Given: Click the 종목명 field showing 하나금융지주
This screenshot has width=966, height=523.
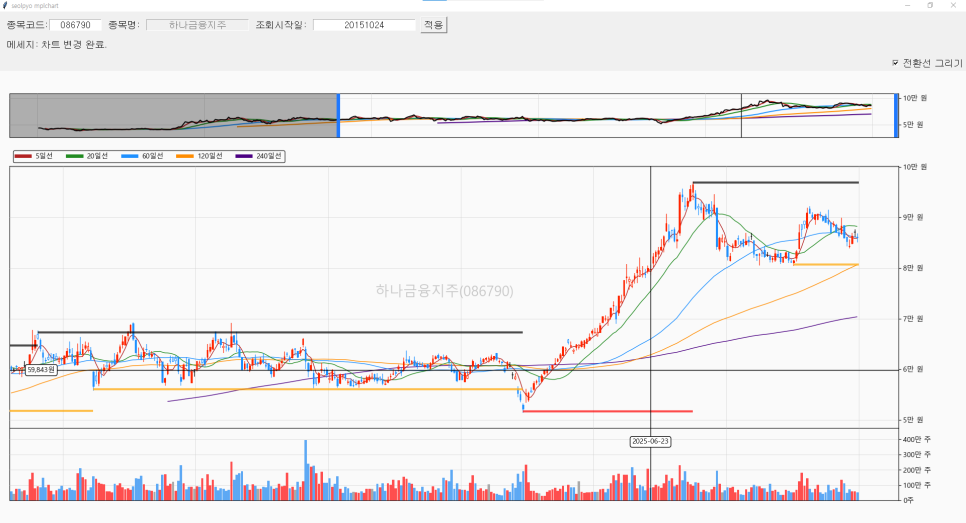Looking at the screenshot, I should coord(197,25).
